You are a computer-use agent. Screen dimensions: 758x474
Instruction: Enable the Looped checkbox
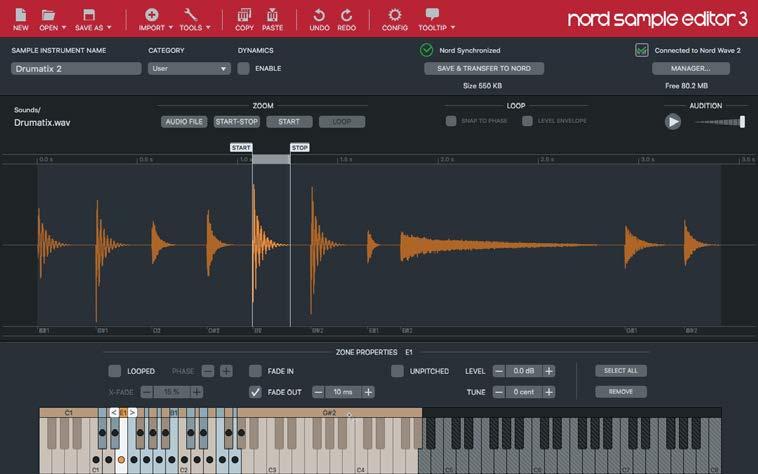tap(115, 371)
